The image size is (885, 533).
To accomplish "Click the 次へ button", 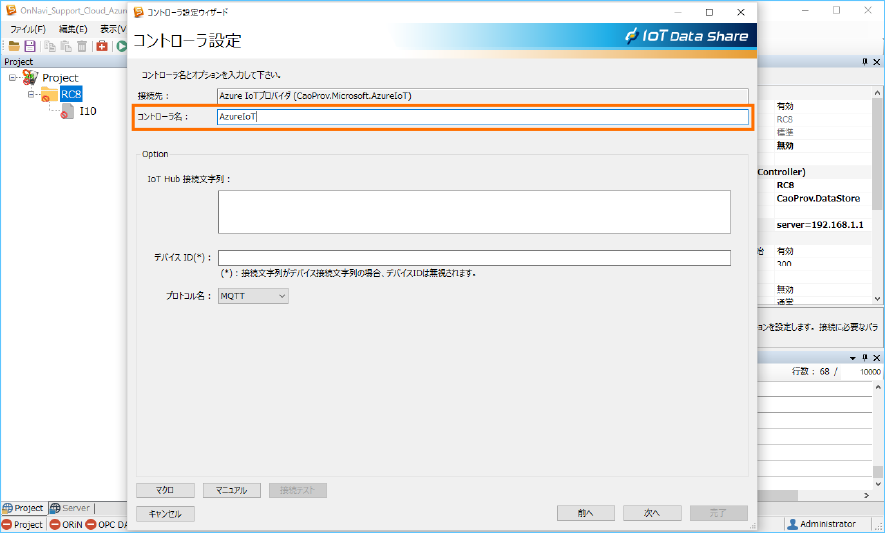I will click(x=652, y=513).
